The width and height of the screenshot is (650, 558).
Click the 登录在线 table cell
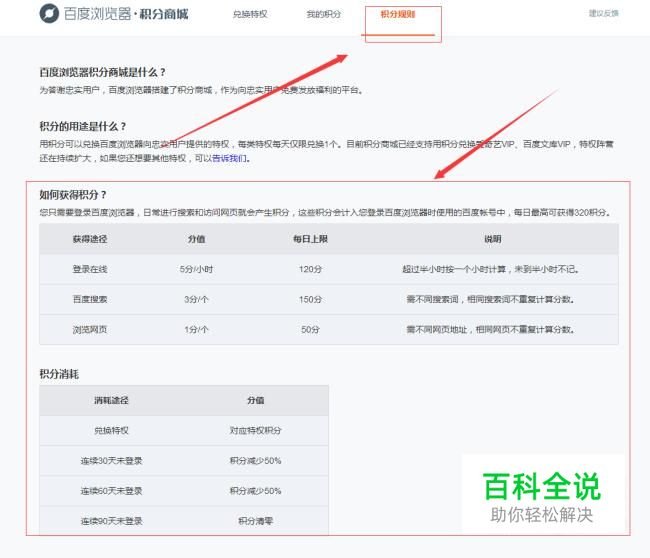tap(90, 269)
